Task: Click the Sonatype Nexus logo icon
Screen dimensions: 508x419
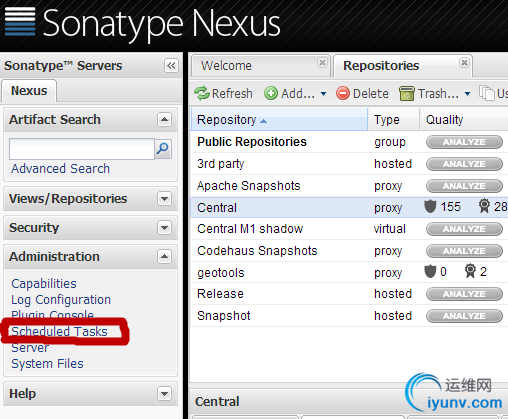Action: point(20,21)
